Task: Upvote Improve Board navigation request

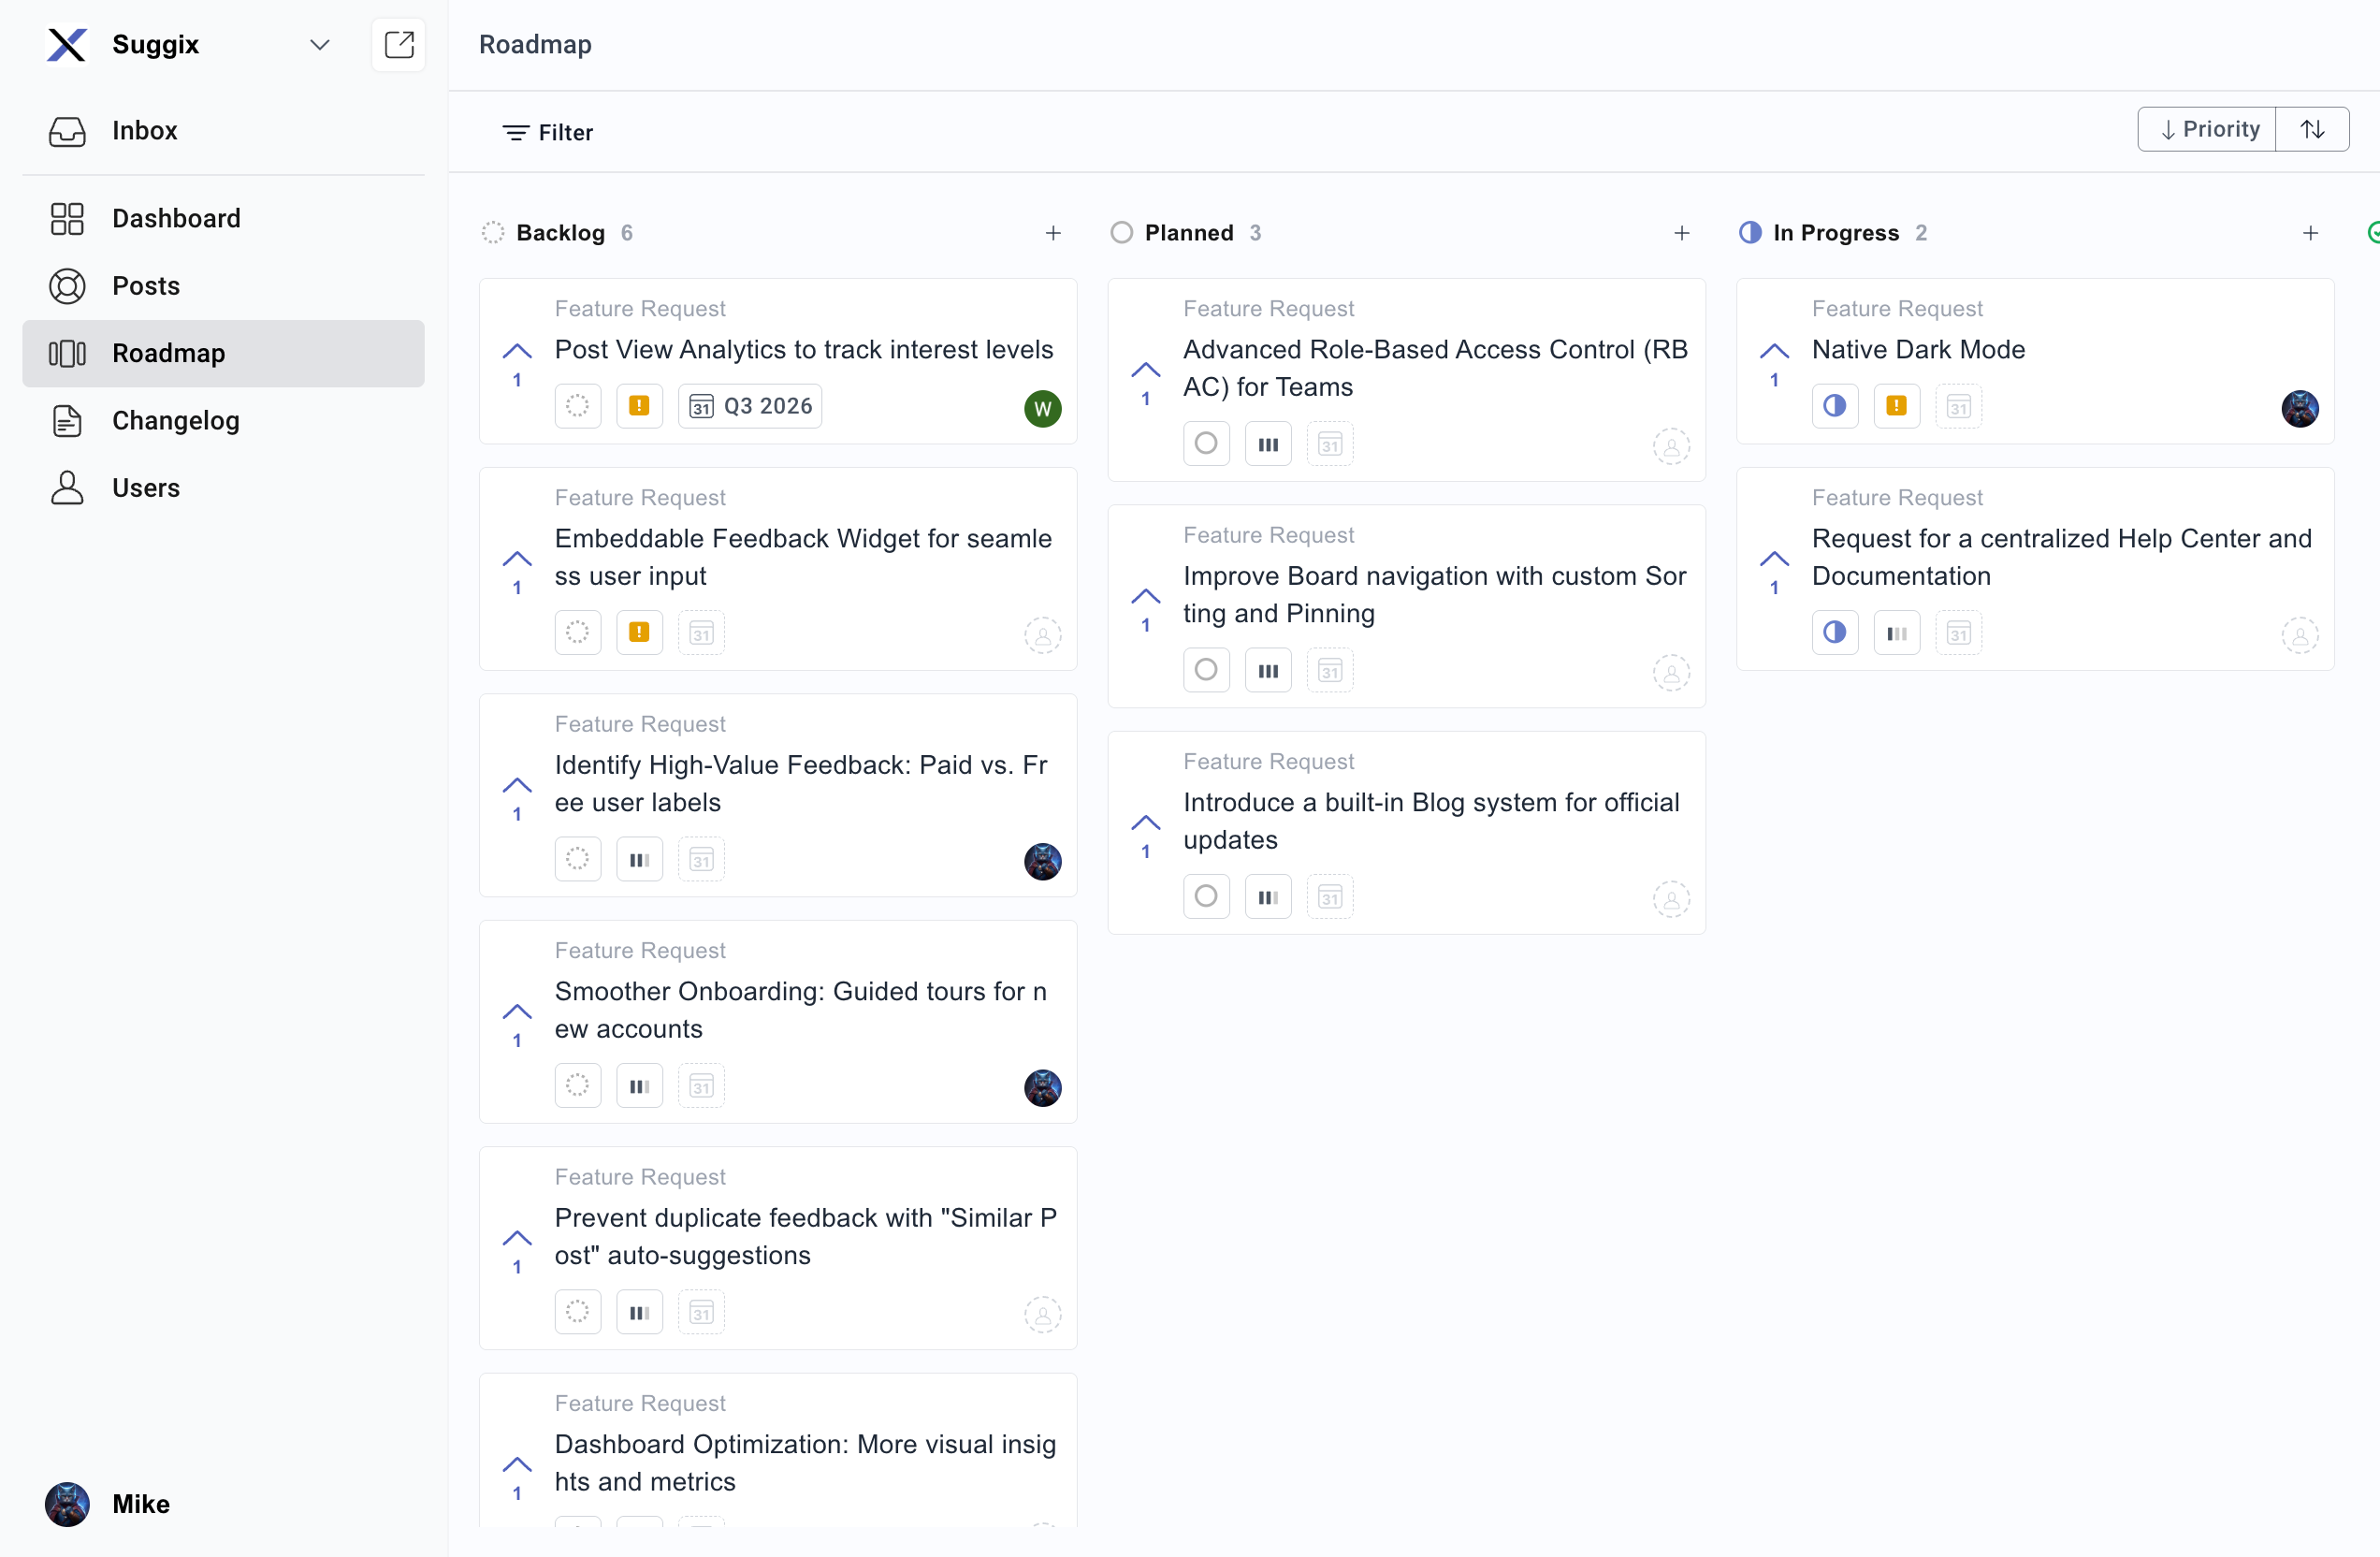Action: 1145,597
